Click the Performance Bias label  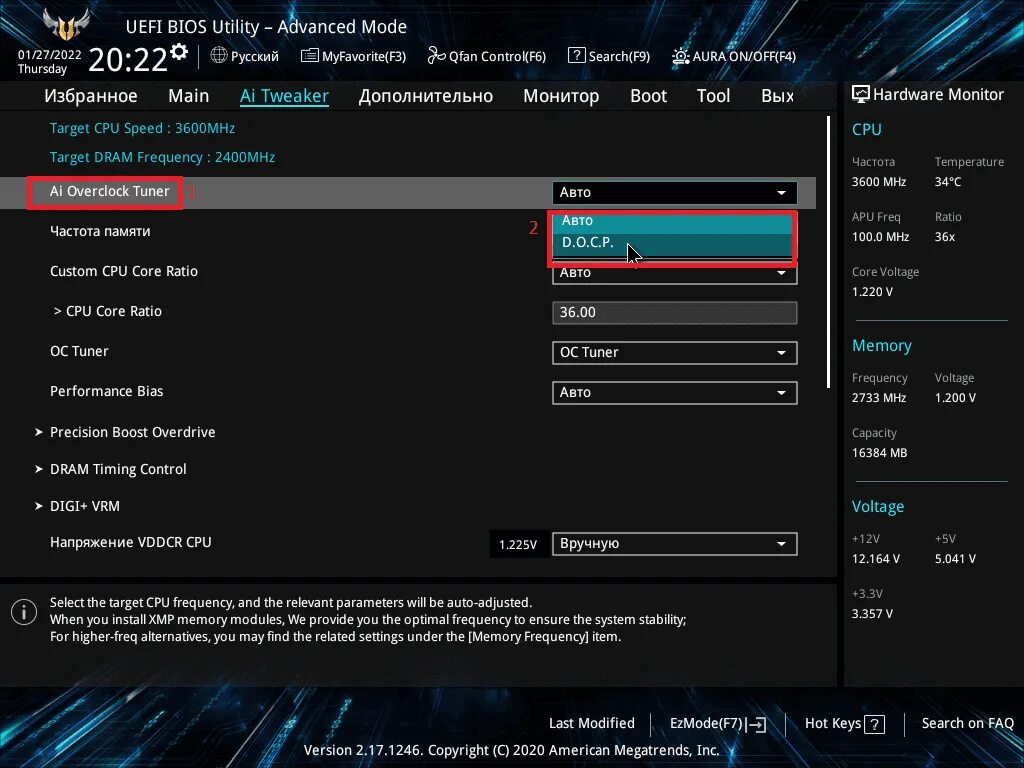pos(106,391)
